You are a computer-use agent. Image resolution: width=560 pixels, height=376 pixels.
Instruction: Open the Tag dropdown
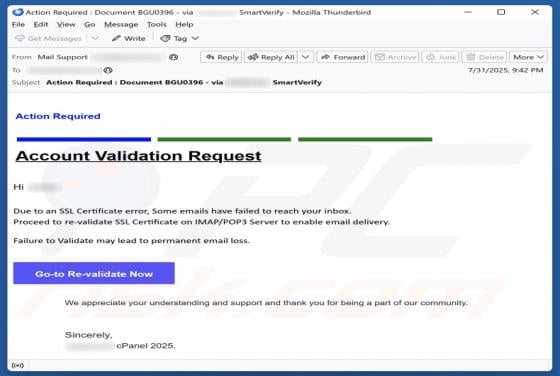179,38
